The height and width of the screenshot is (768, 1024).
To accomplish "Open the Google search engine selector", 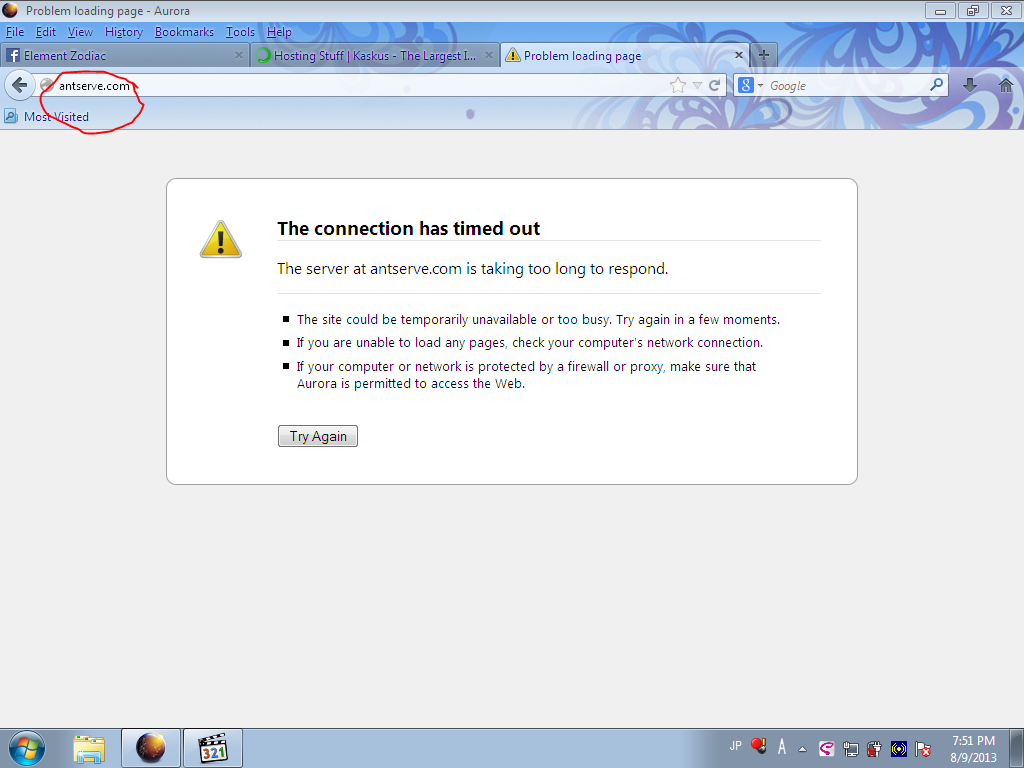I will 750,85.
